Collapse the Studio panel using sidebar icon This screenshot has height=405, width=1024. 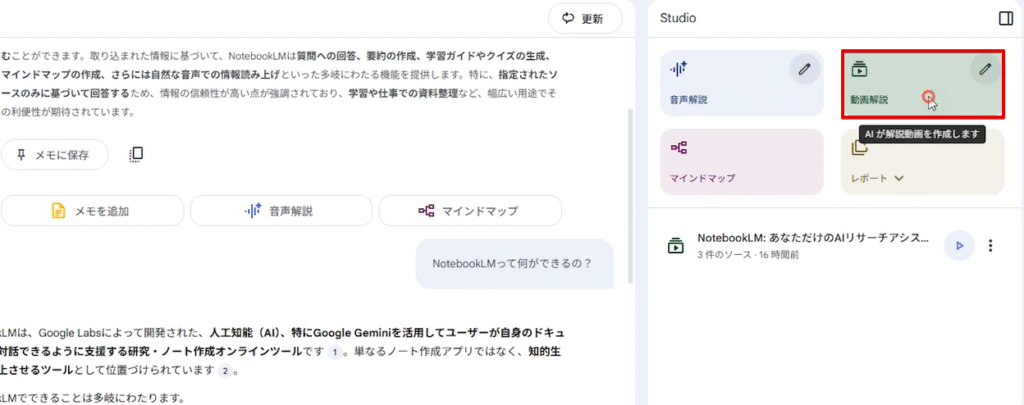tap(1005, 18)
